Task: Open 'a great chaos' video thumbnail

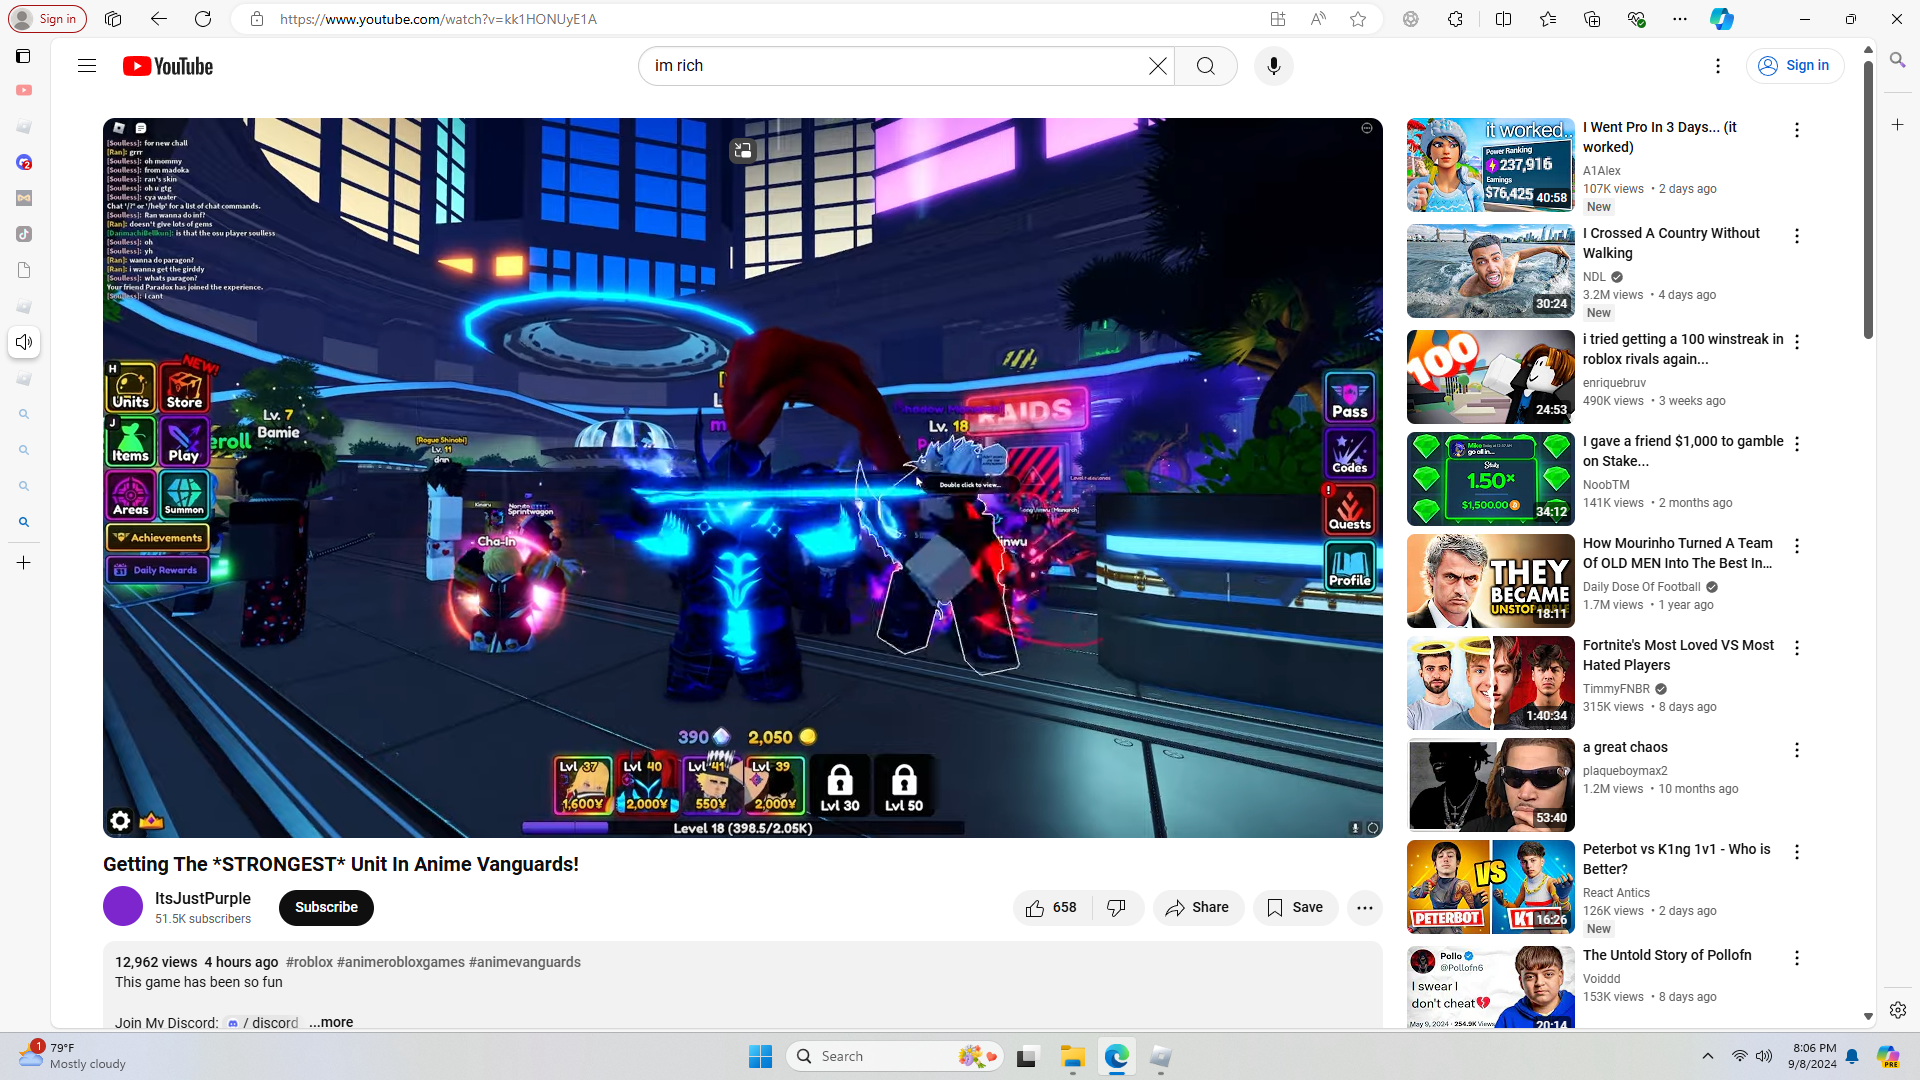Action: coord(1490,785)
